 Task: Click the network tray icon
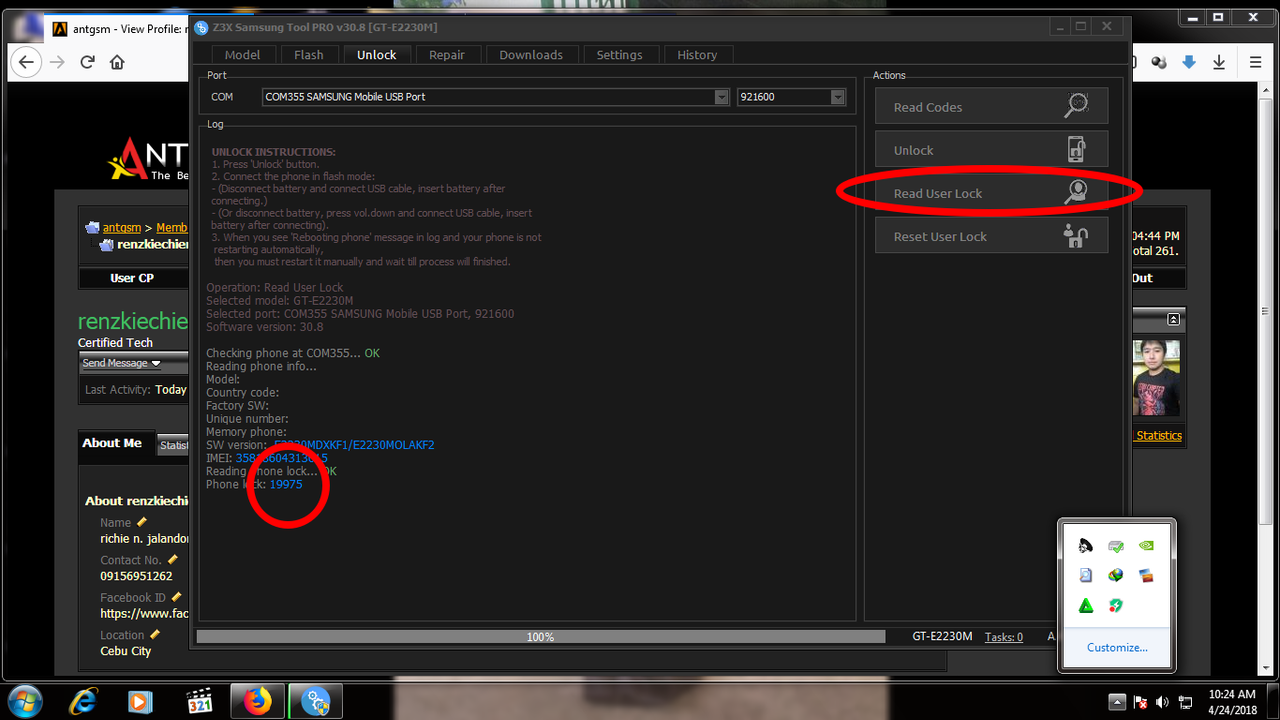click(1185, 702)
